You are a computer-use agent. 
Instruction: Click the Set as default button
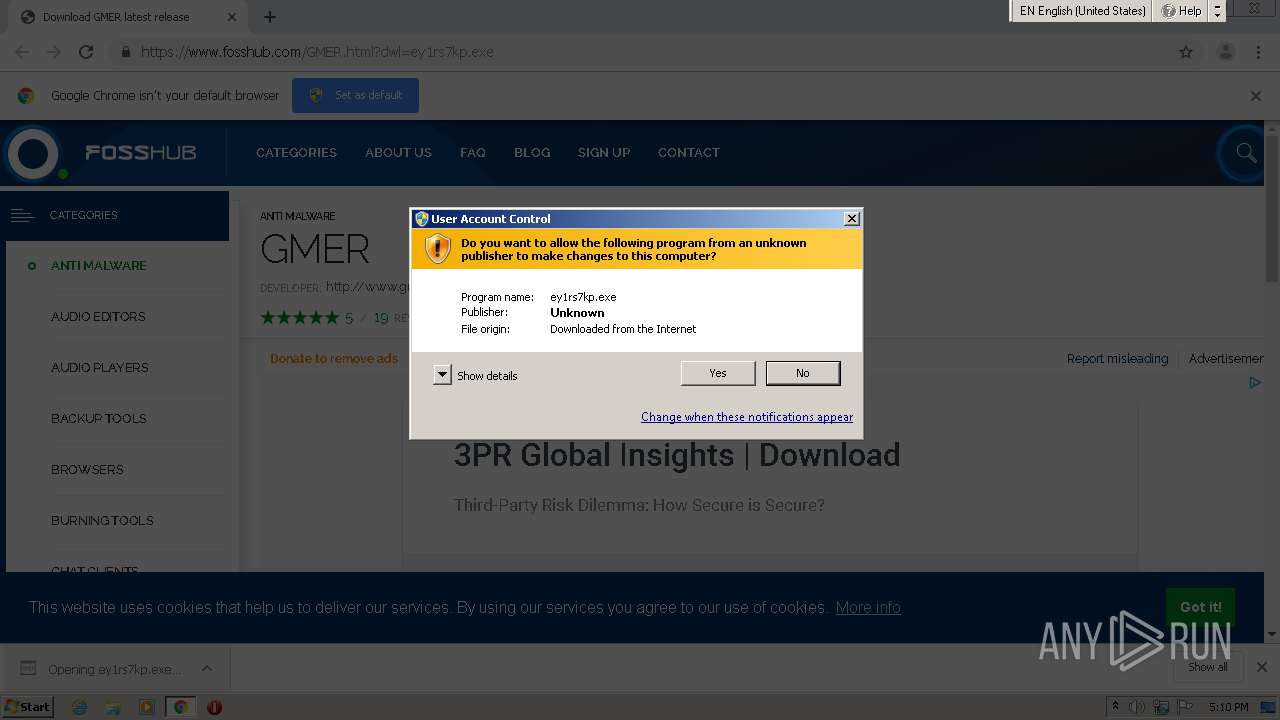coord(355,95)
